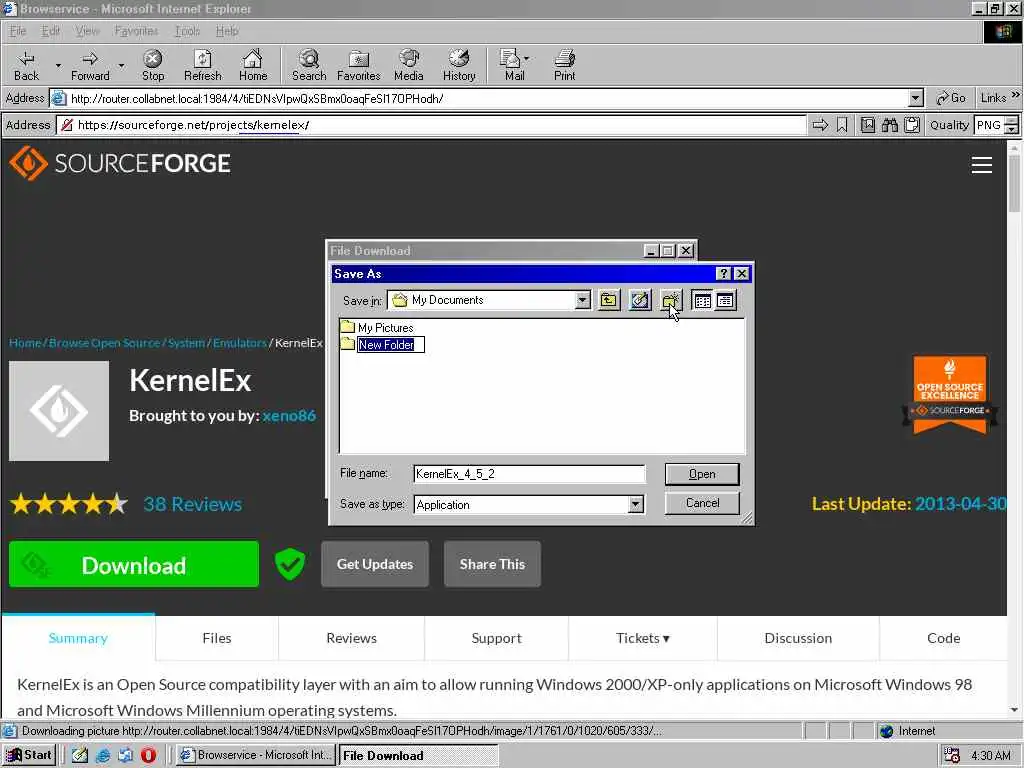Switch to Browservice taskbar window
This screenshot has width=1024, height=768.
click(x=257, y=755)
